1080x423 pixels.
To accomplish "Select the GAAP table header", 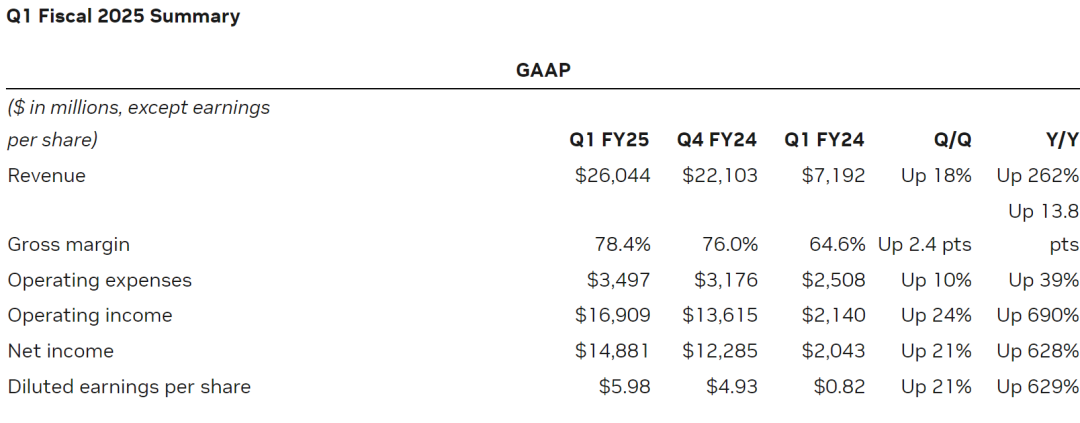I will tap(543, 70).
